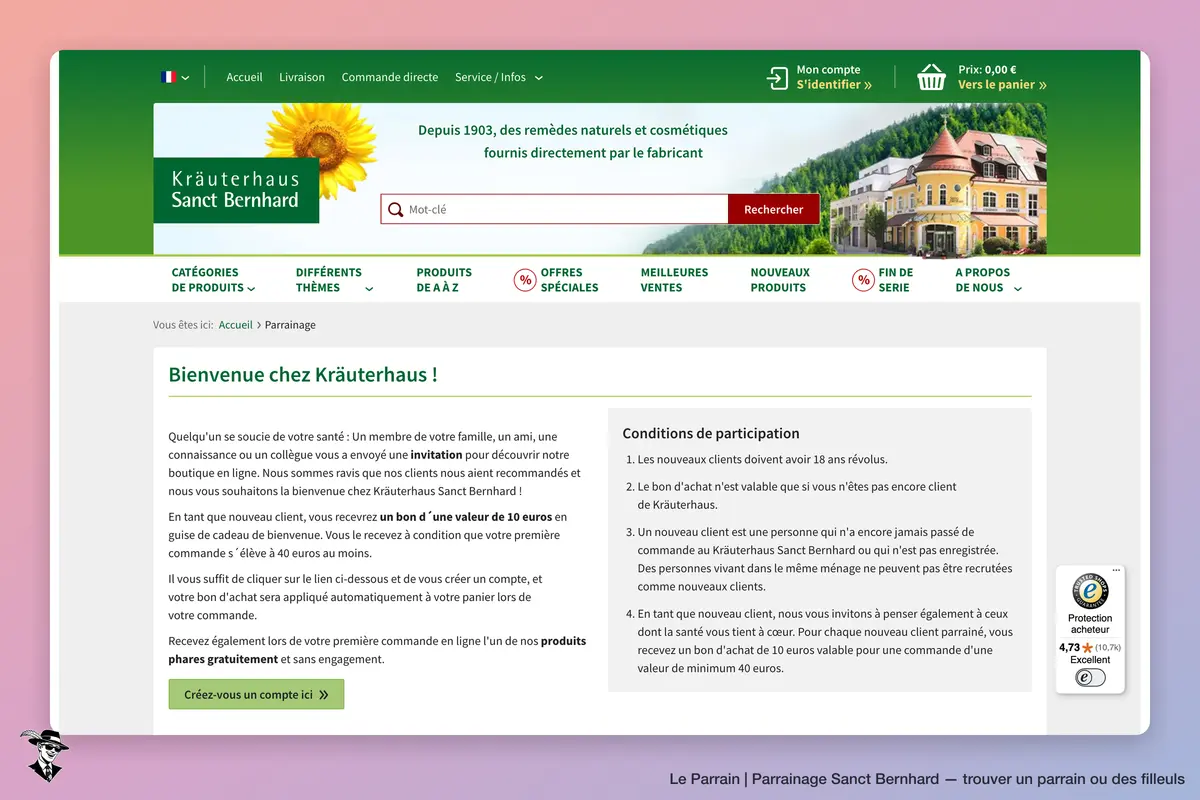
Task: Click the French flag language icon
Action: click(x=168, y=77)
